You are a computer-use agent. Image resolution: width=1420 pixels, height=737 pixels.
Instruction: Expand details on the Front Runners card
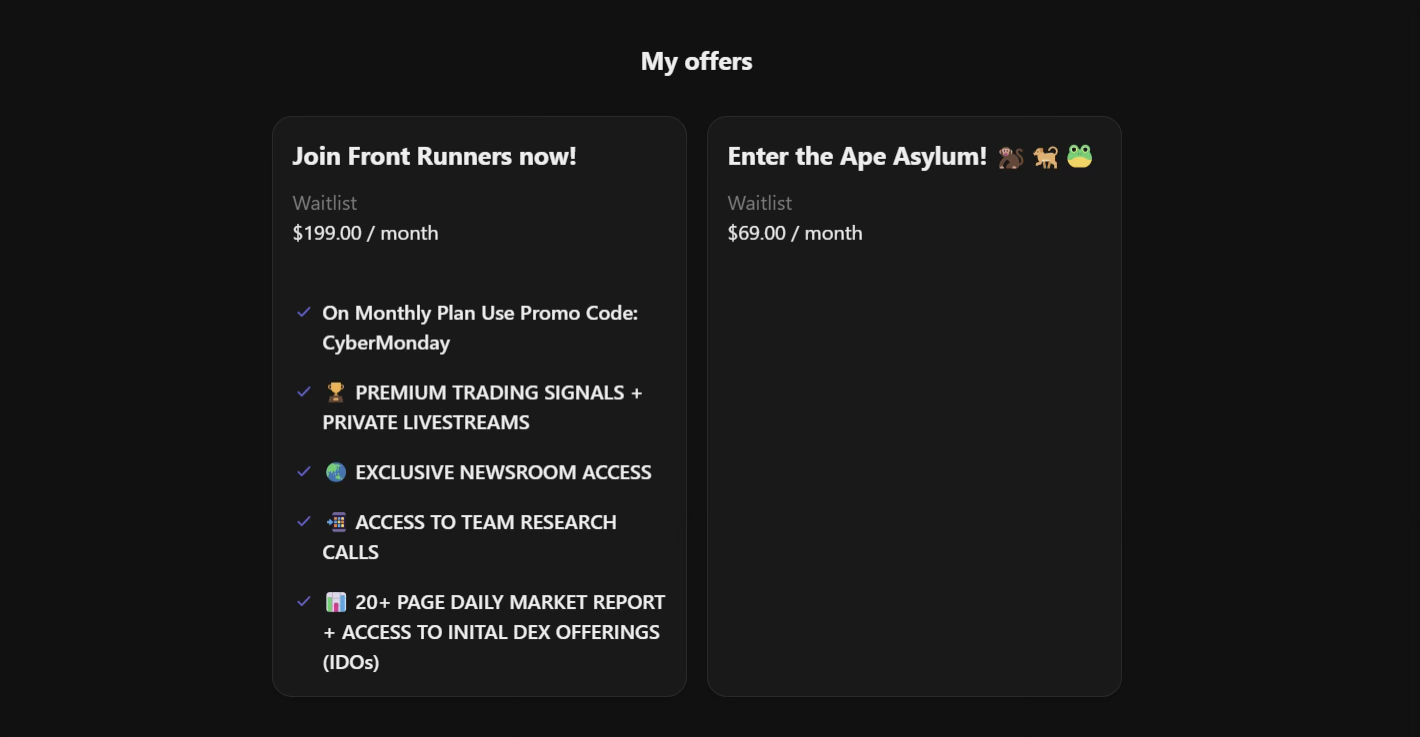(479, 405)
